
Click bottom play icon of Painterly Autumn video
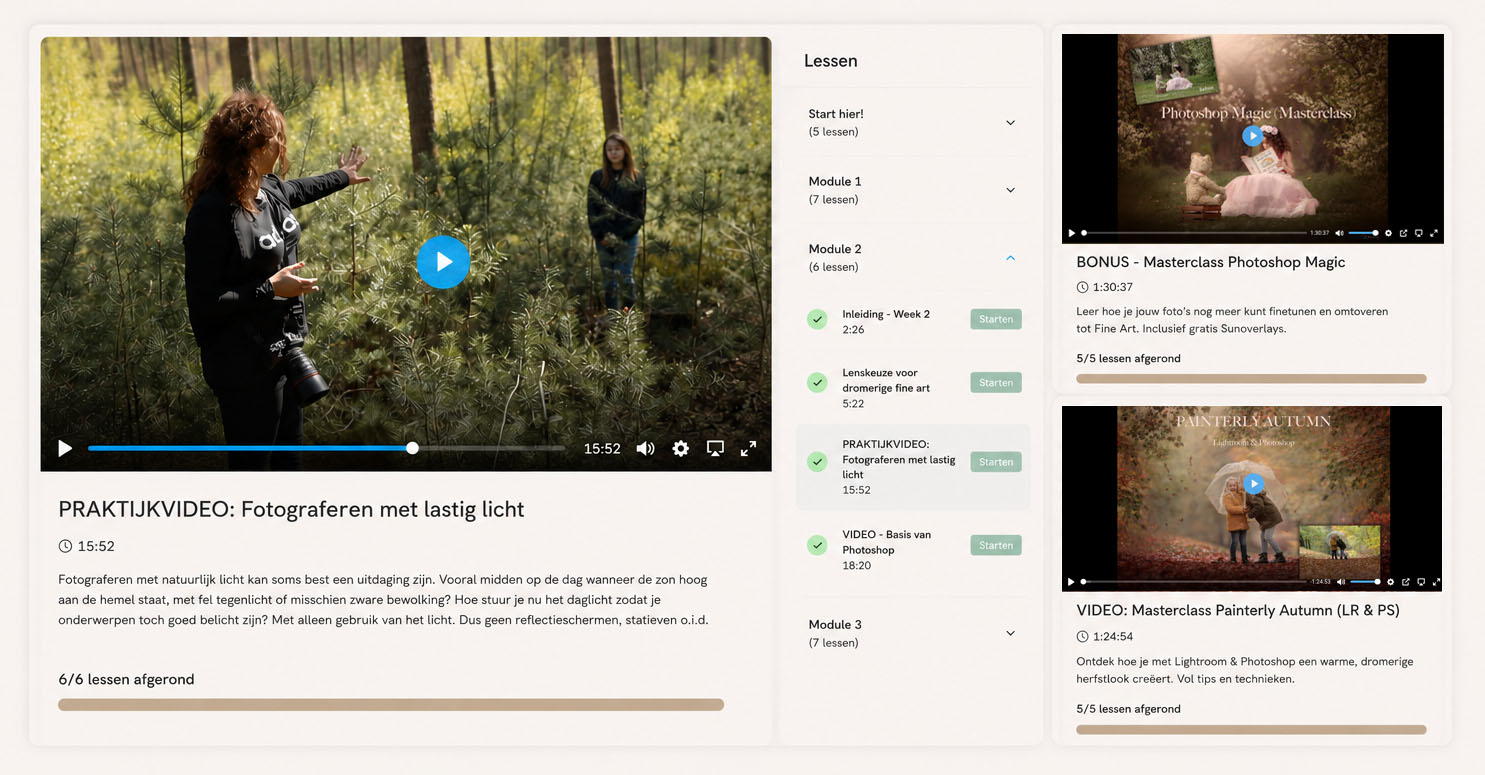point(1072,581)
